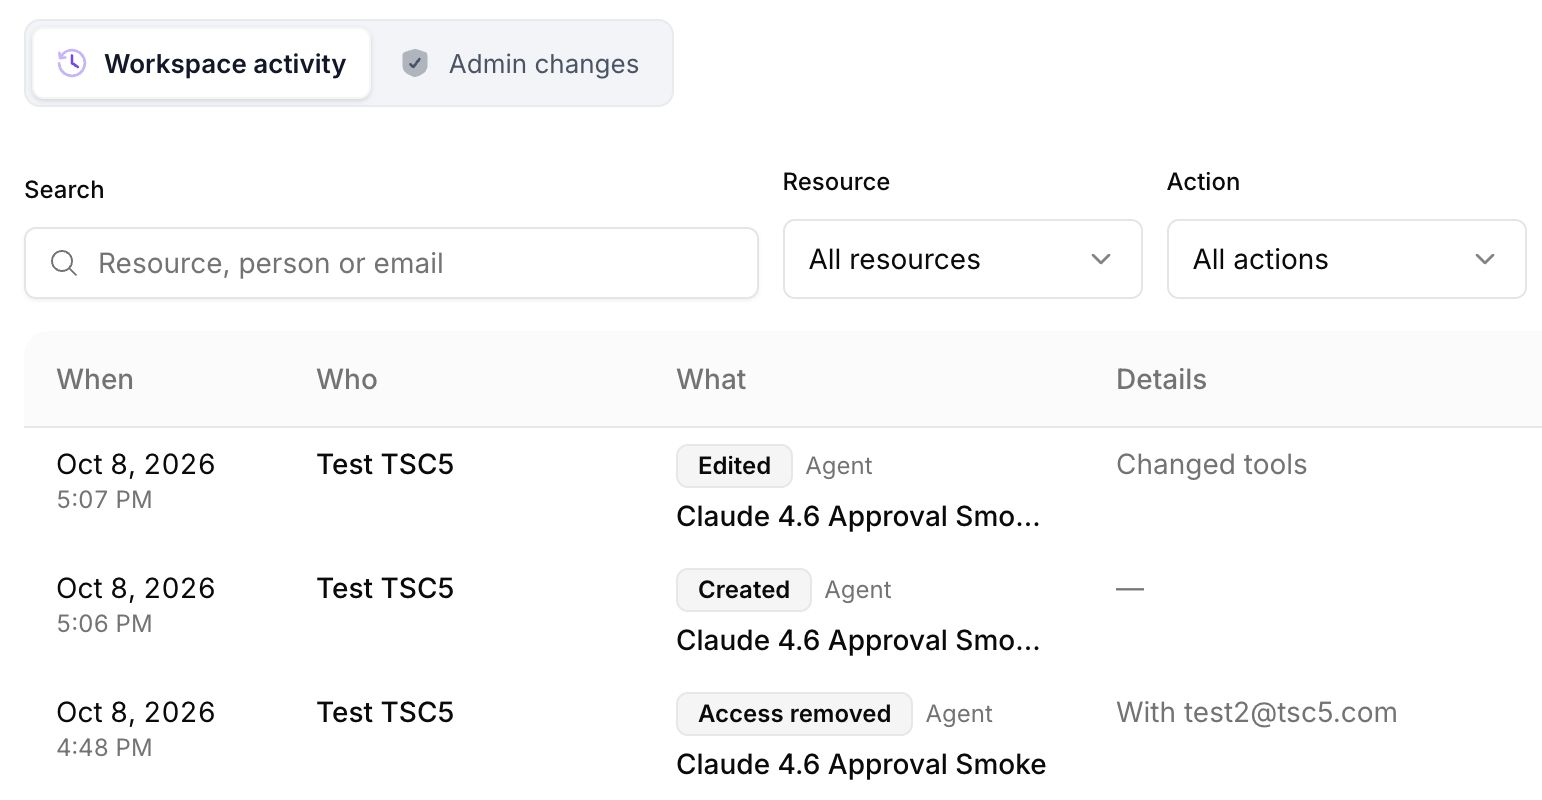Click the magnifying glass search icon
Screen dimensions: 1542x800
(x=64, y=263)
